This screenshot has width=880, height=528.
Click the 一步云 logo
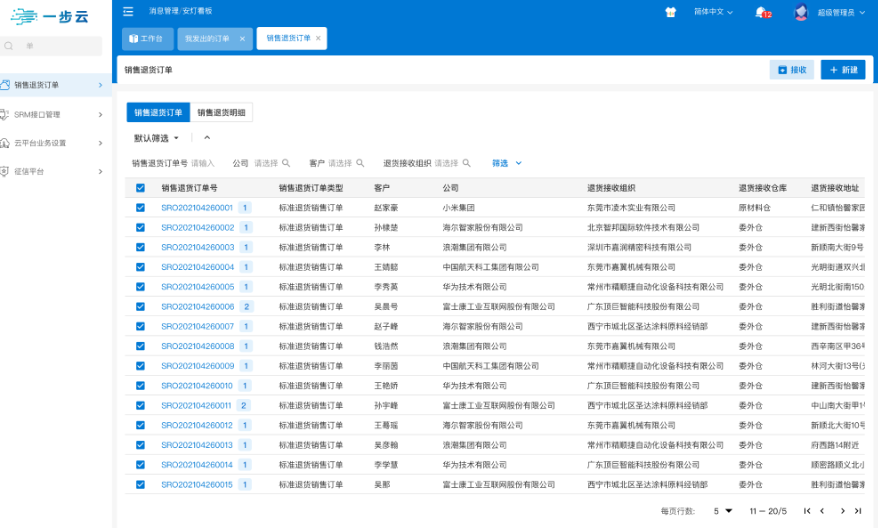50,16
